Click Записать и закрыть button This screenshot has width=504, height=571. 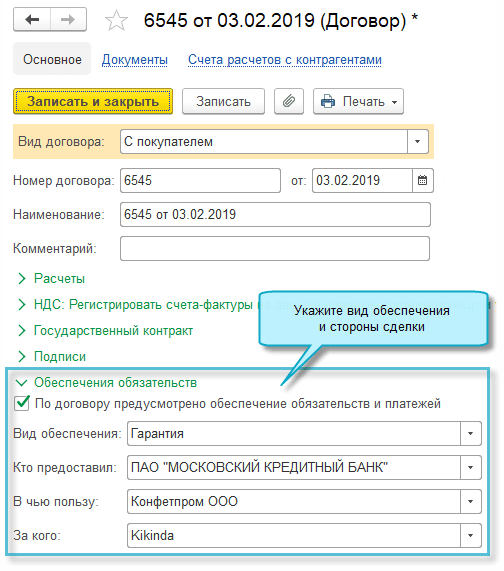click(93, 101)
